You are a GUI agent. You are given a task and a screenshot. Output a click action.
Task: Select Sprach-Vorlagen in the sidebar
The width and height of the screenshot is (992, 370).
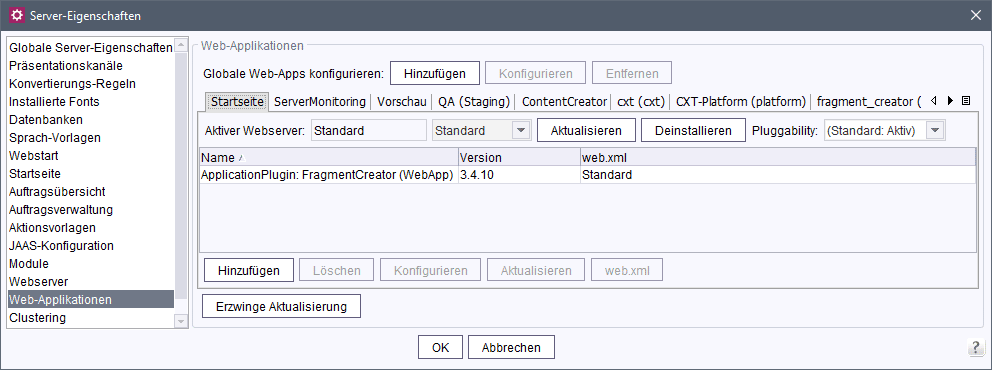(90, 138)
